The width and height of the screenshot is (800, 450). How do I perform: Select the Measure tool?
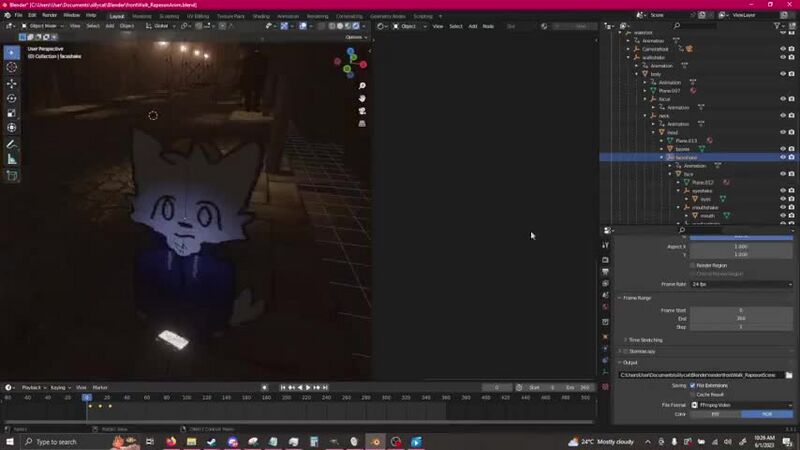12,159
